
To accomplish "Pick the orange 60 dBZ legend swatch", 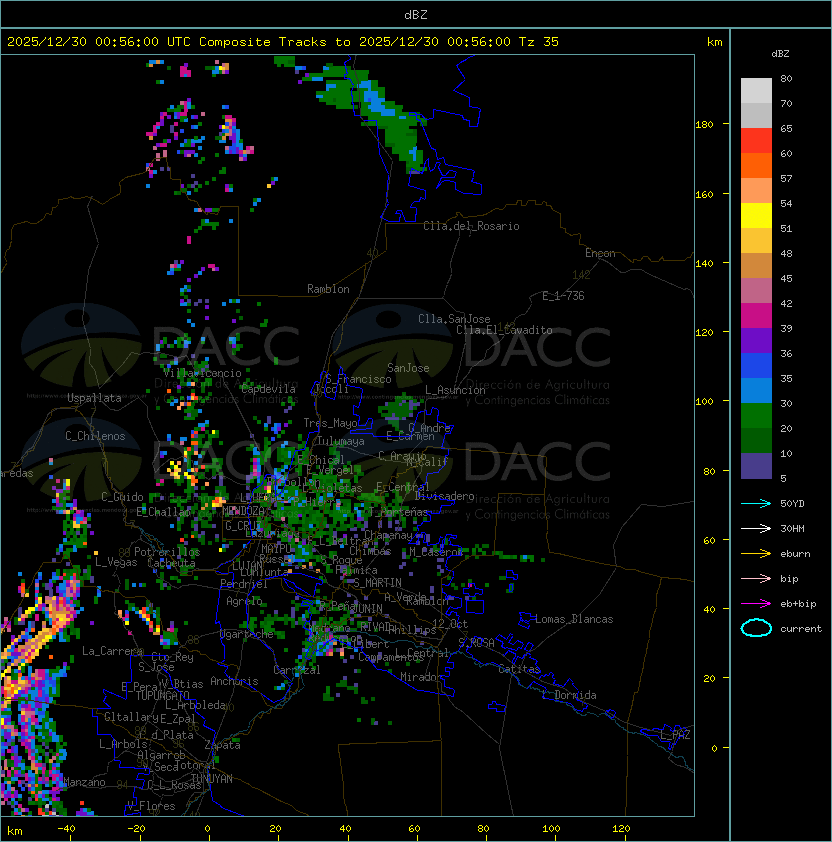I will tap(756, 165).
